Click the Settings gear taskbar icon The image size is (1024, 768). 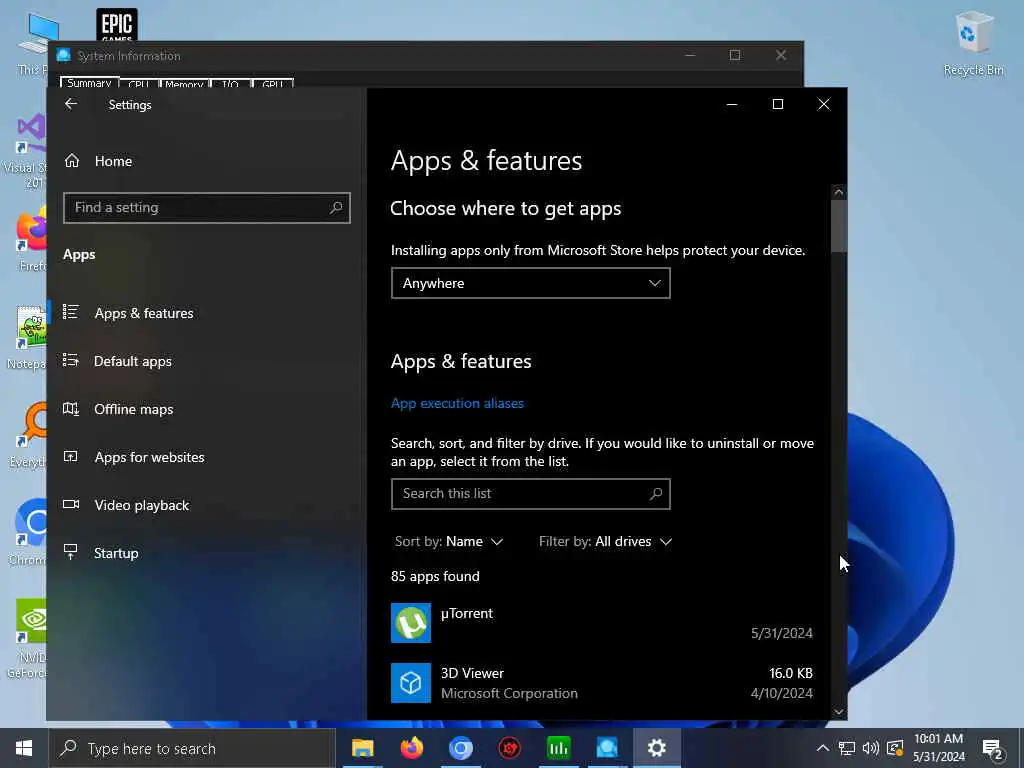click(656, 748)
